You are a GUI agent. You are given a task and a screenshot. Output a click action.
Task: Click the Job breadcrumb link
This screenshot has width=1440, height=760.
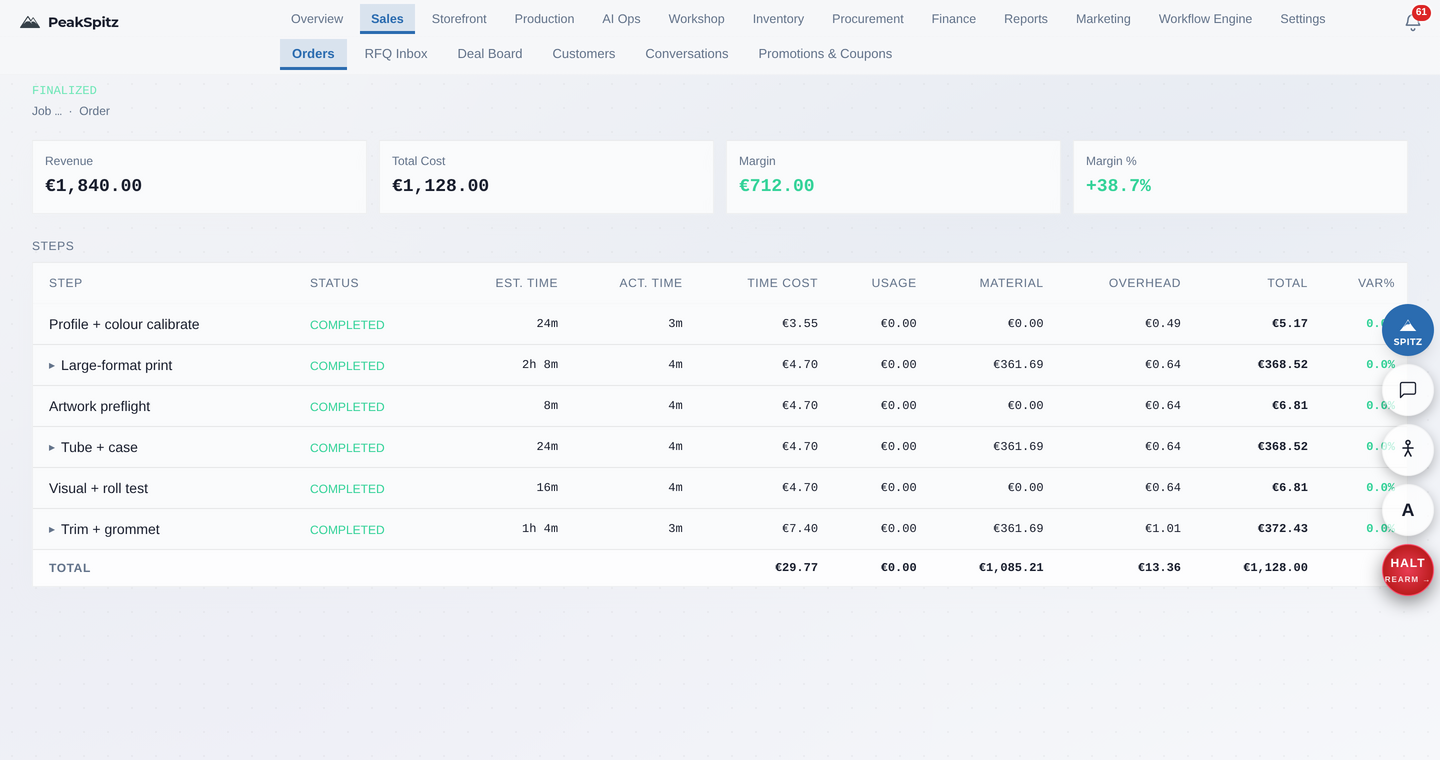coord(47,111)
